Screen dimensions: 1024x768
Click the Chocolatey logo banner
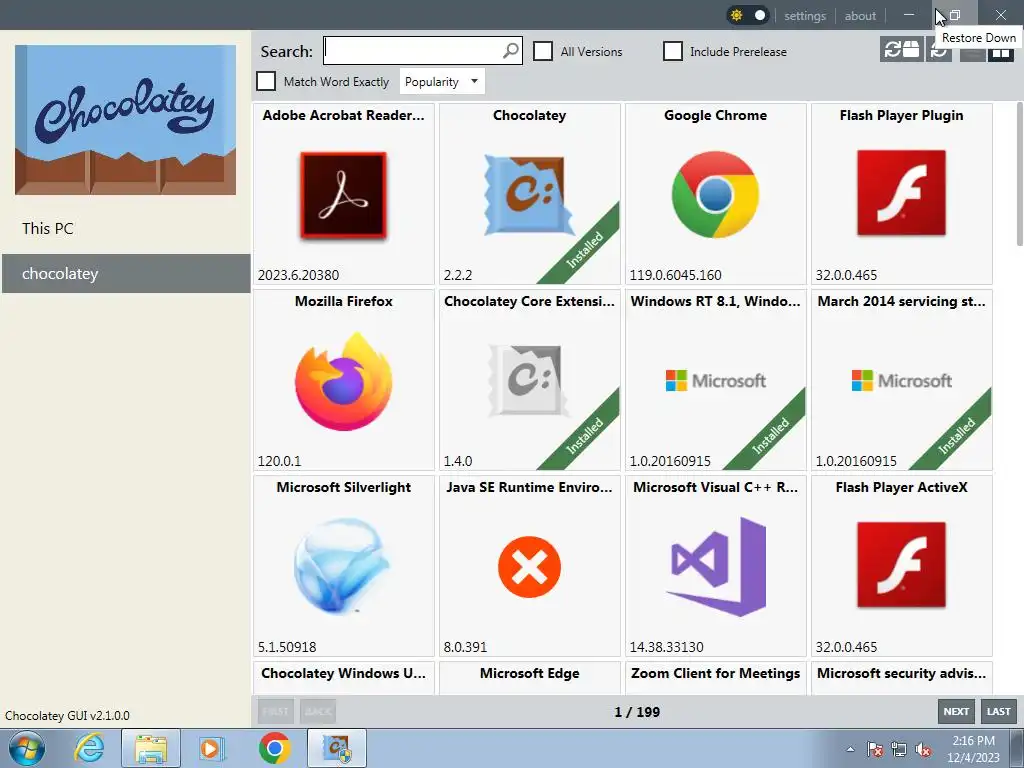click(x=125, y=120)
